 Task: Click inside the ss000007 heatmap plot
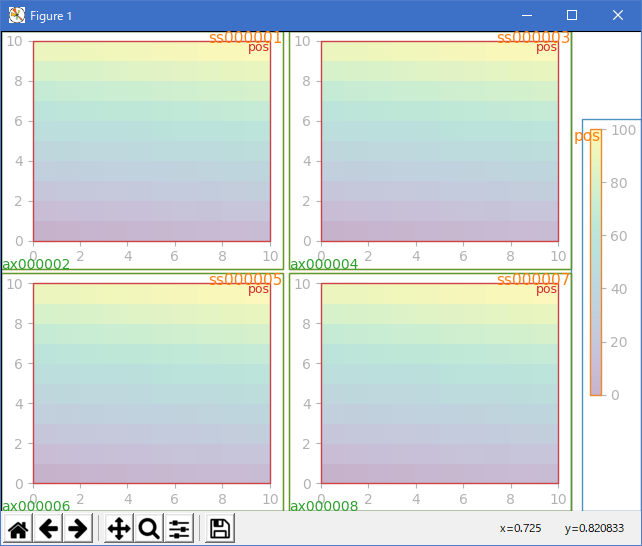click(440, 383)
